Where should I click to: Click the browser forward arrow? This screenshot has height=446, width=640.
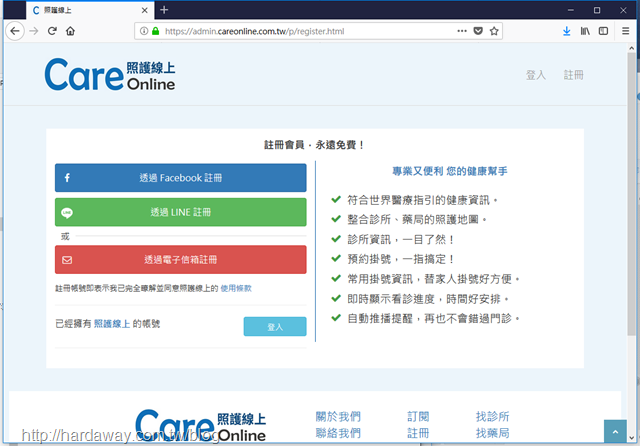click(x=34, y=31)
